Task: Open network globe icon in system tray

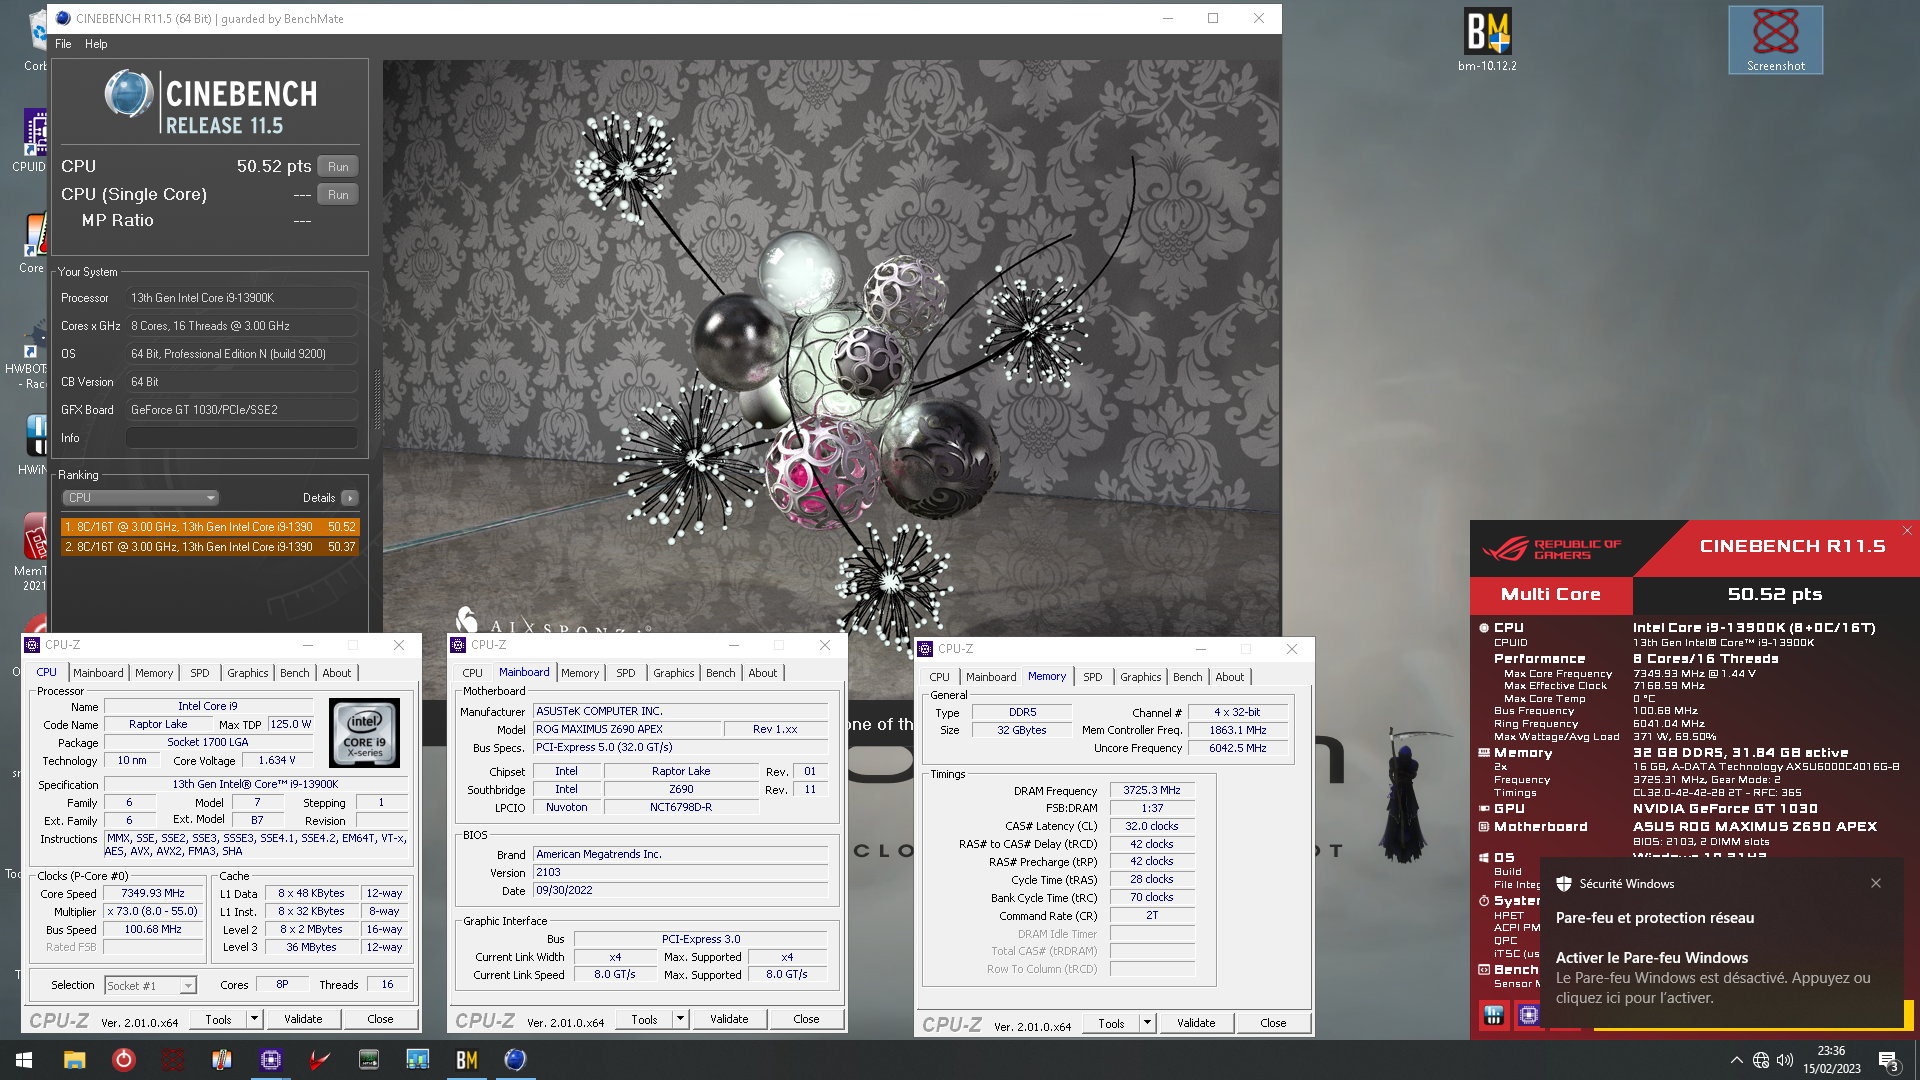Action: click(1761, 1060)
